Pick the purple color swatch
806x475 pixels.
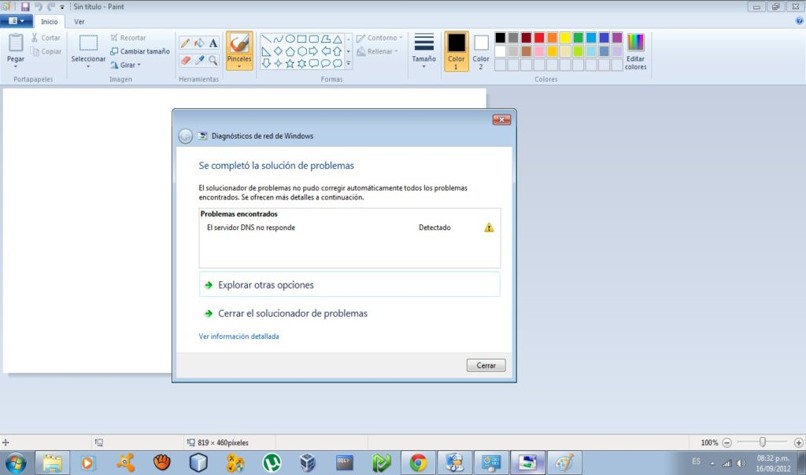pos(617,38)
